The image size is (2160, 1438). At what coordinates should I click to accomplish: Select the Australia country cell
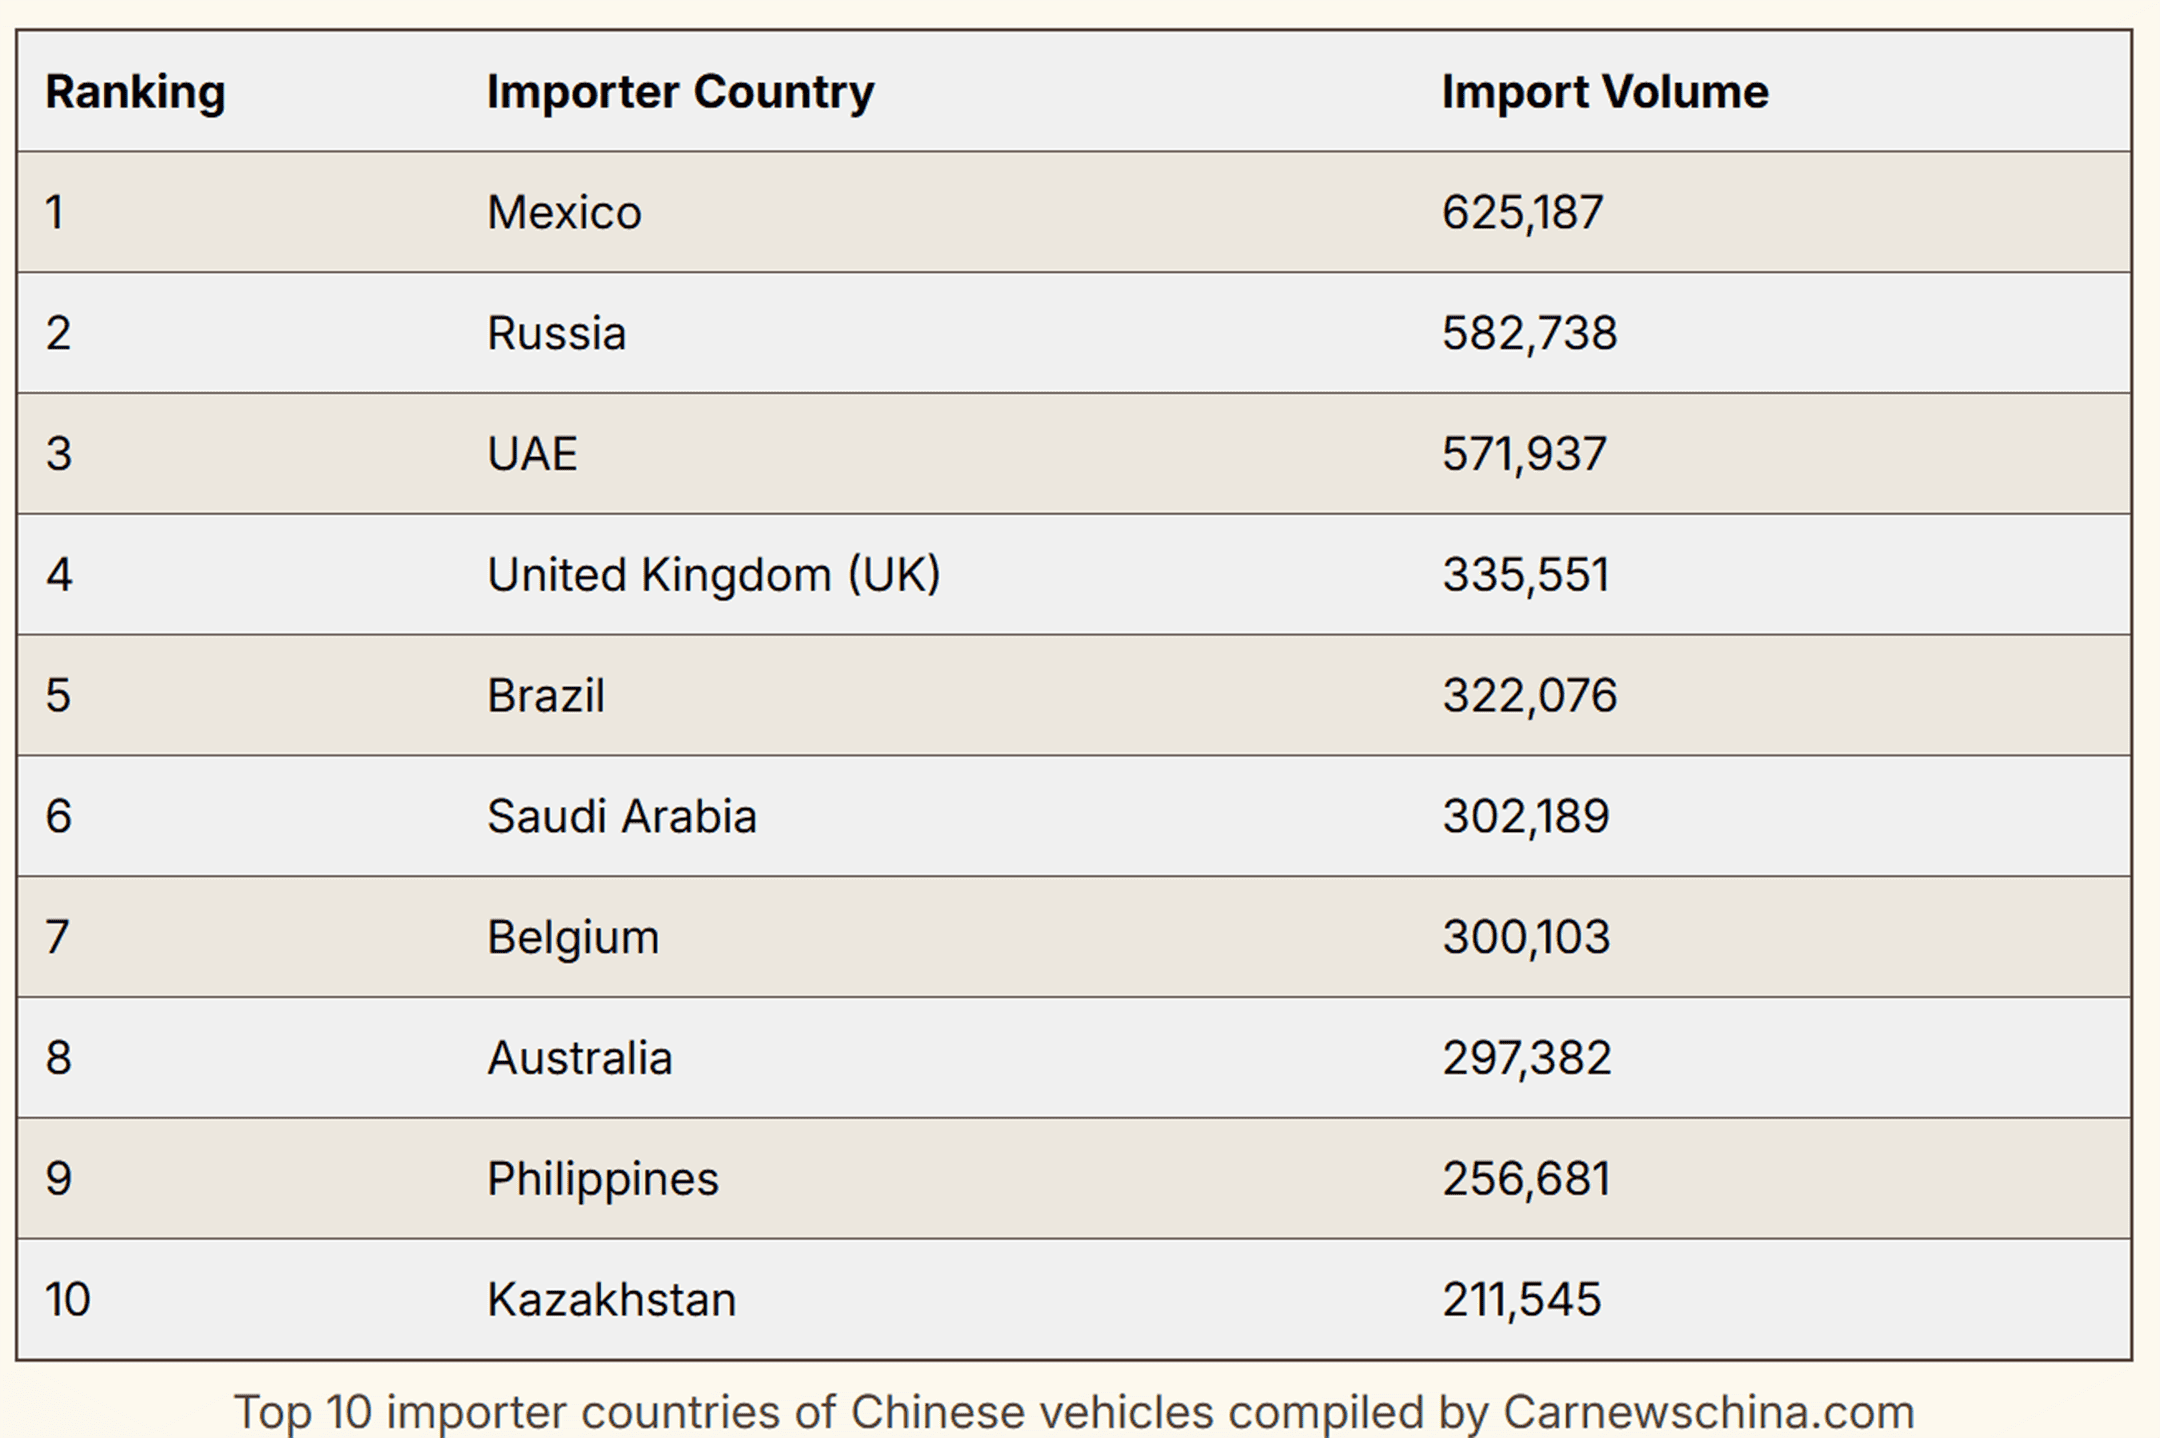579,1058
